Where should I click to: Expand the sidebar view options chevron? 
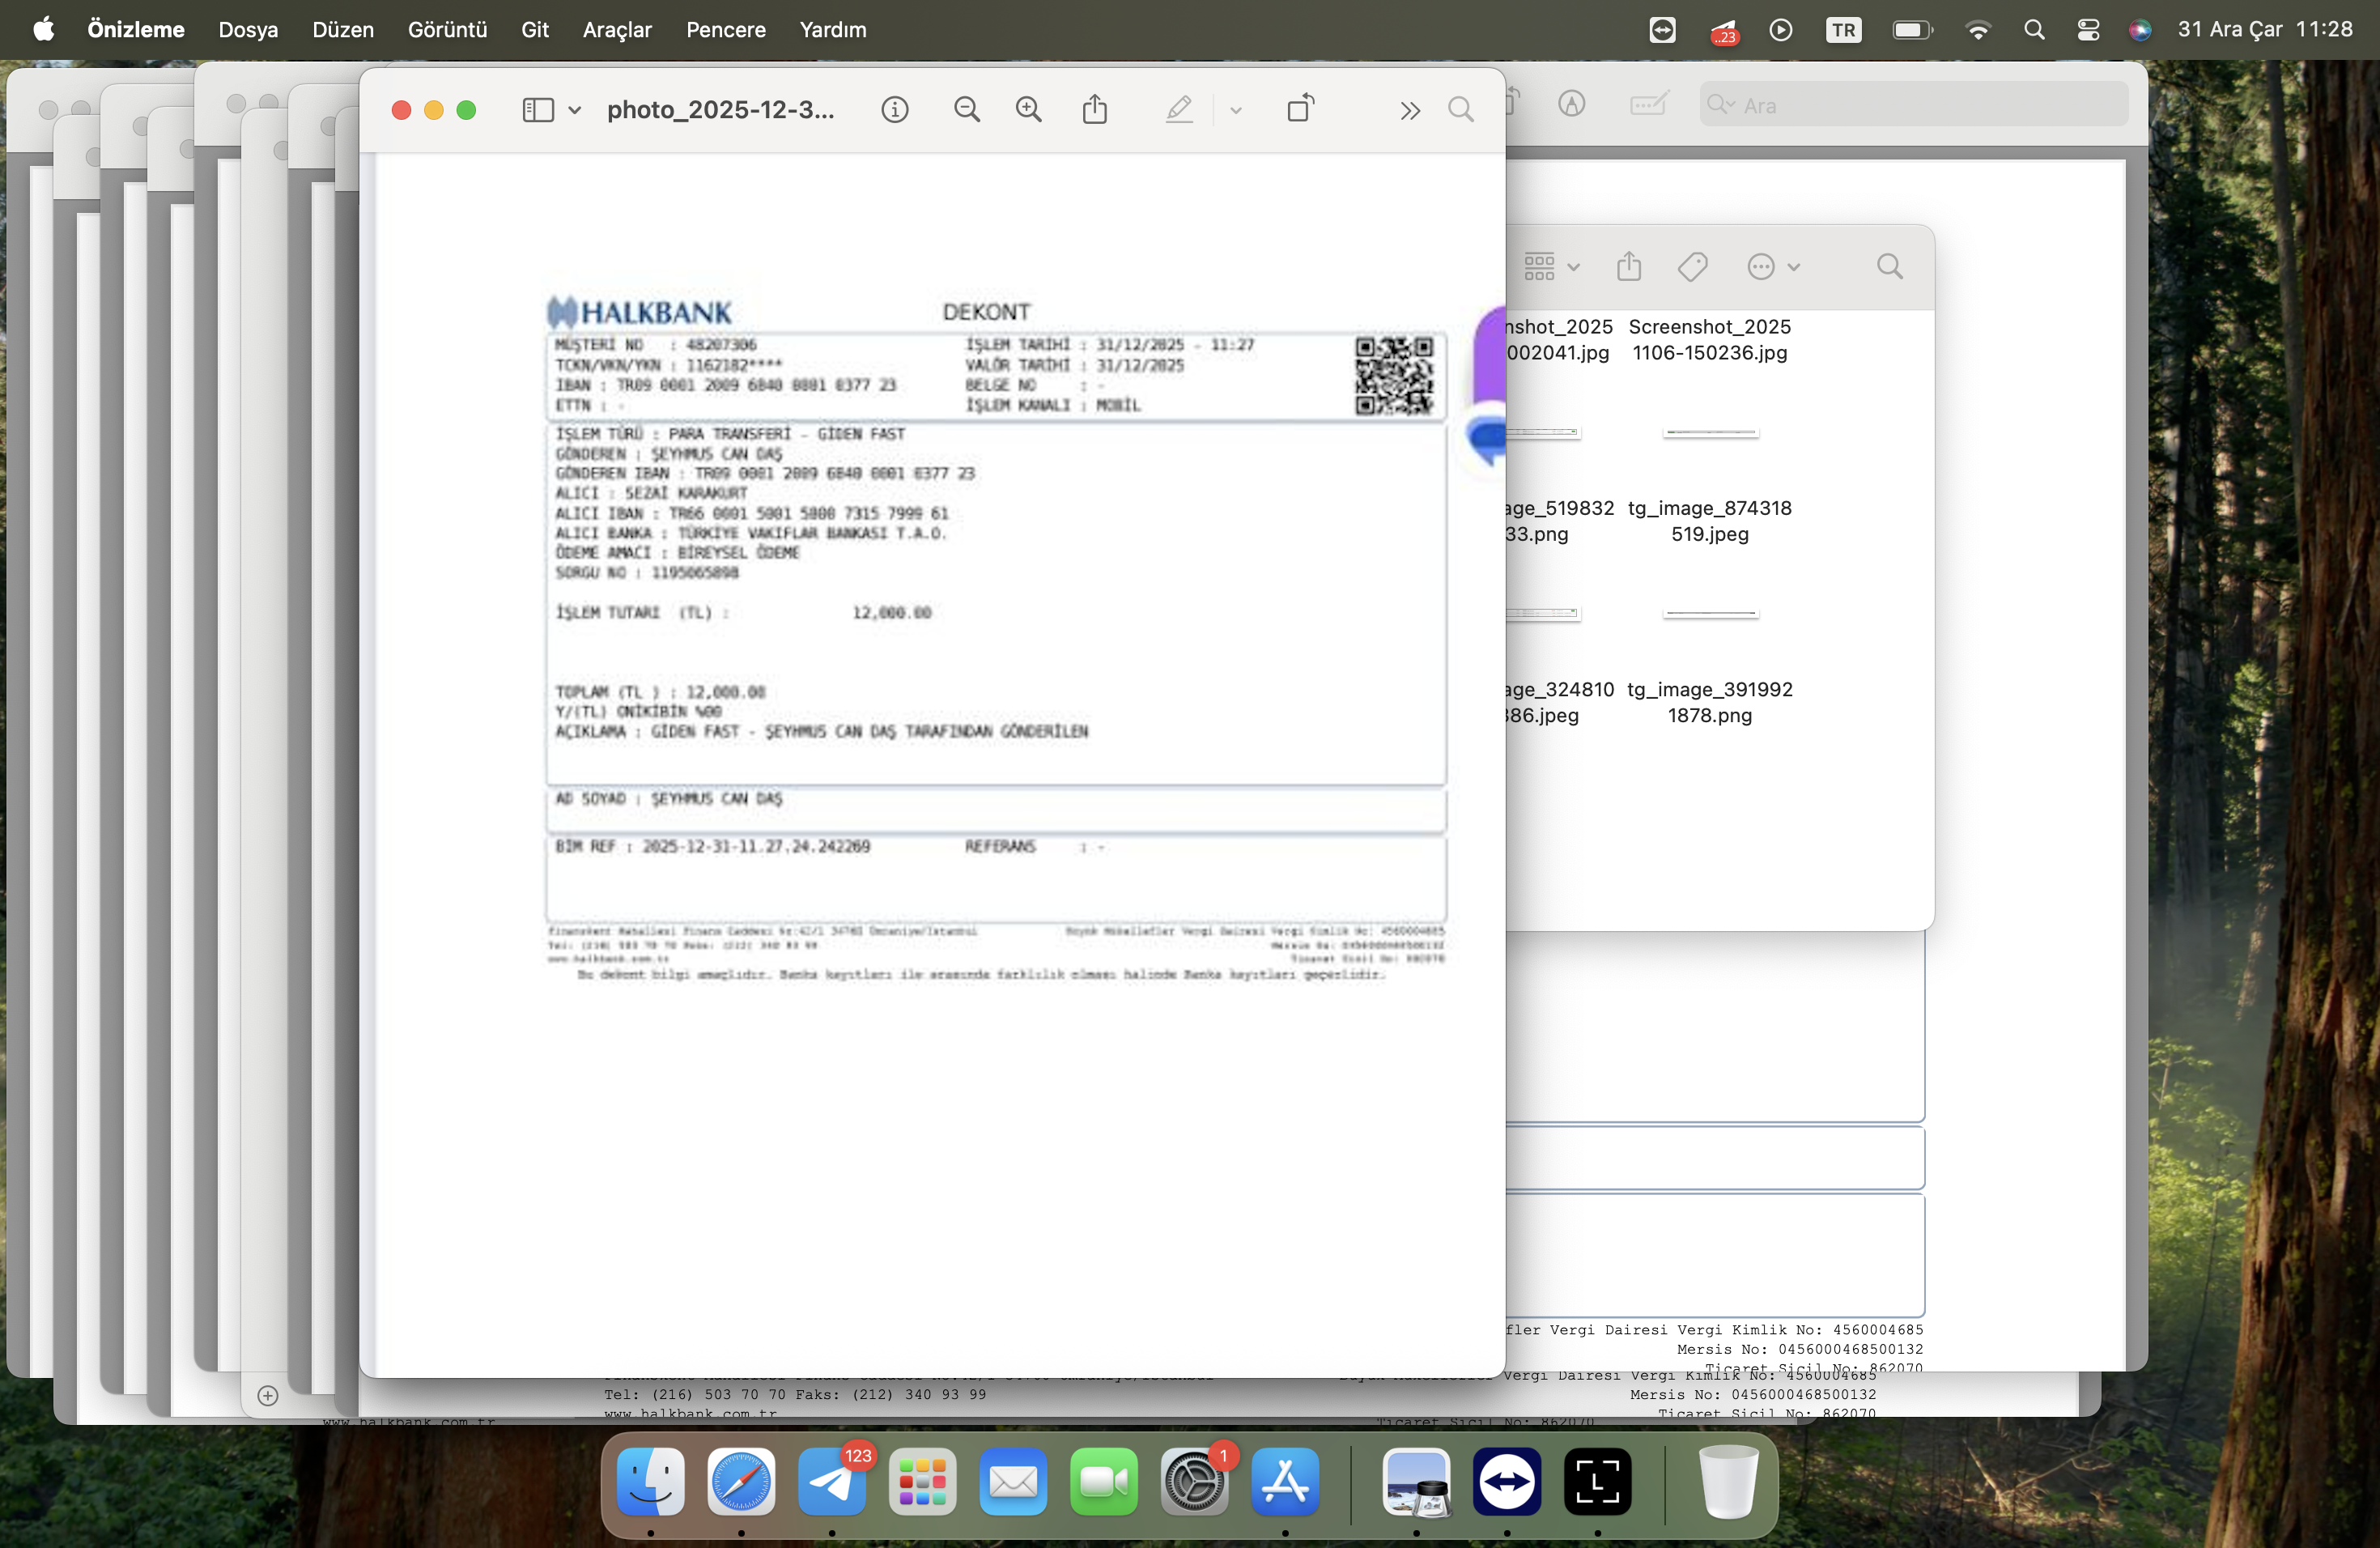575,110
